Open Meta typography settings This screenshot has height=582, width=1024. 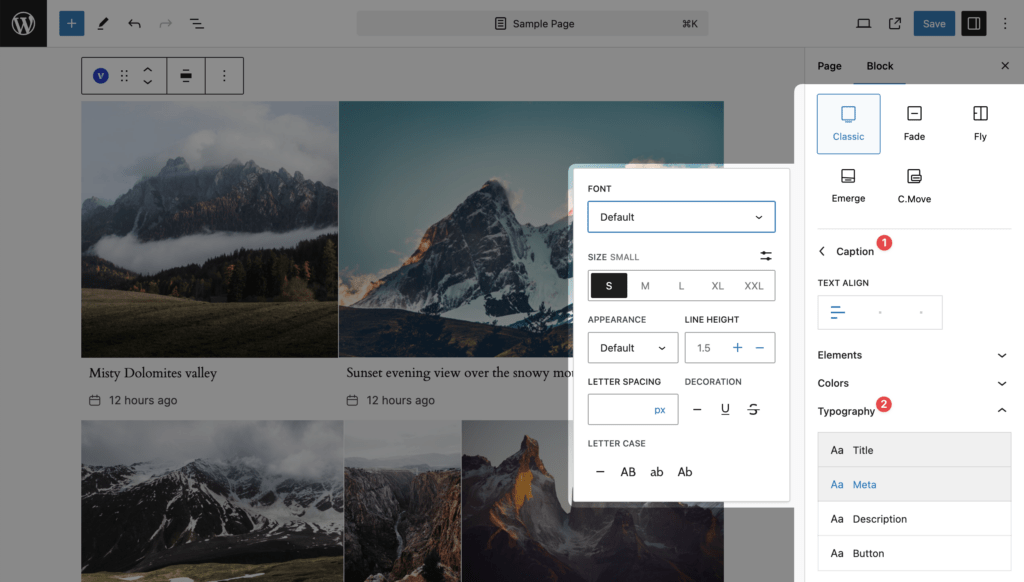click(914, 484)
